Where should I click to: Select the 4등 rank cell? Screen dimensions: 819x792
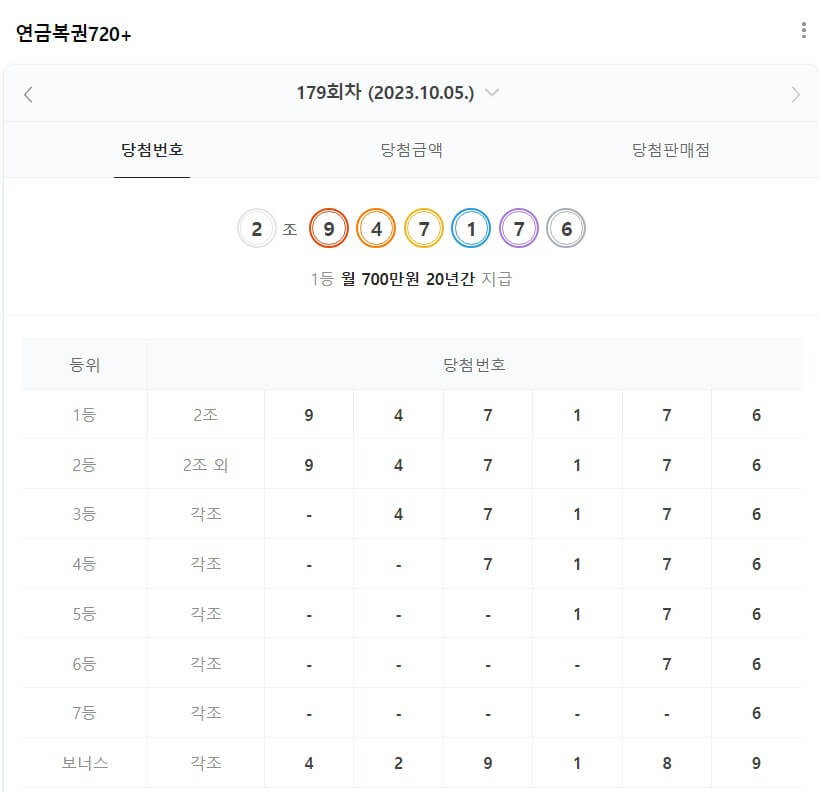(85, 564)
